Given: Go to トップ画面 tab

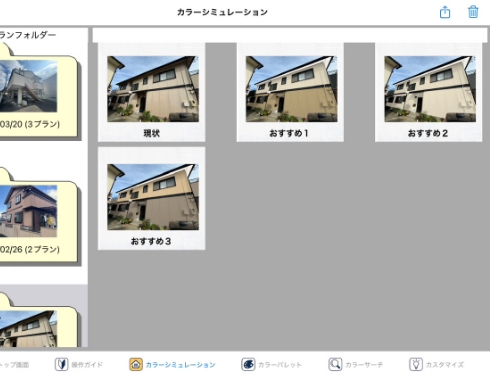Looking at the screenshot, I should pos(14,365).
